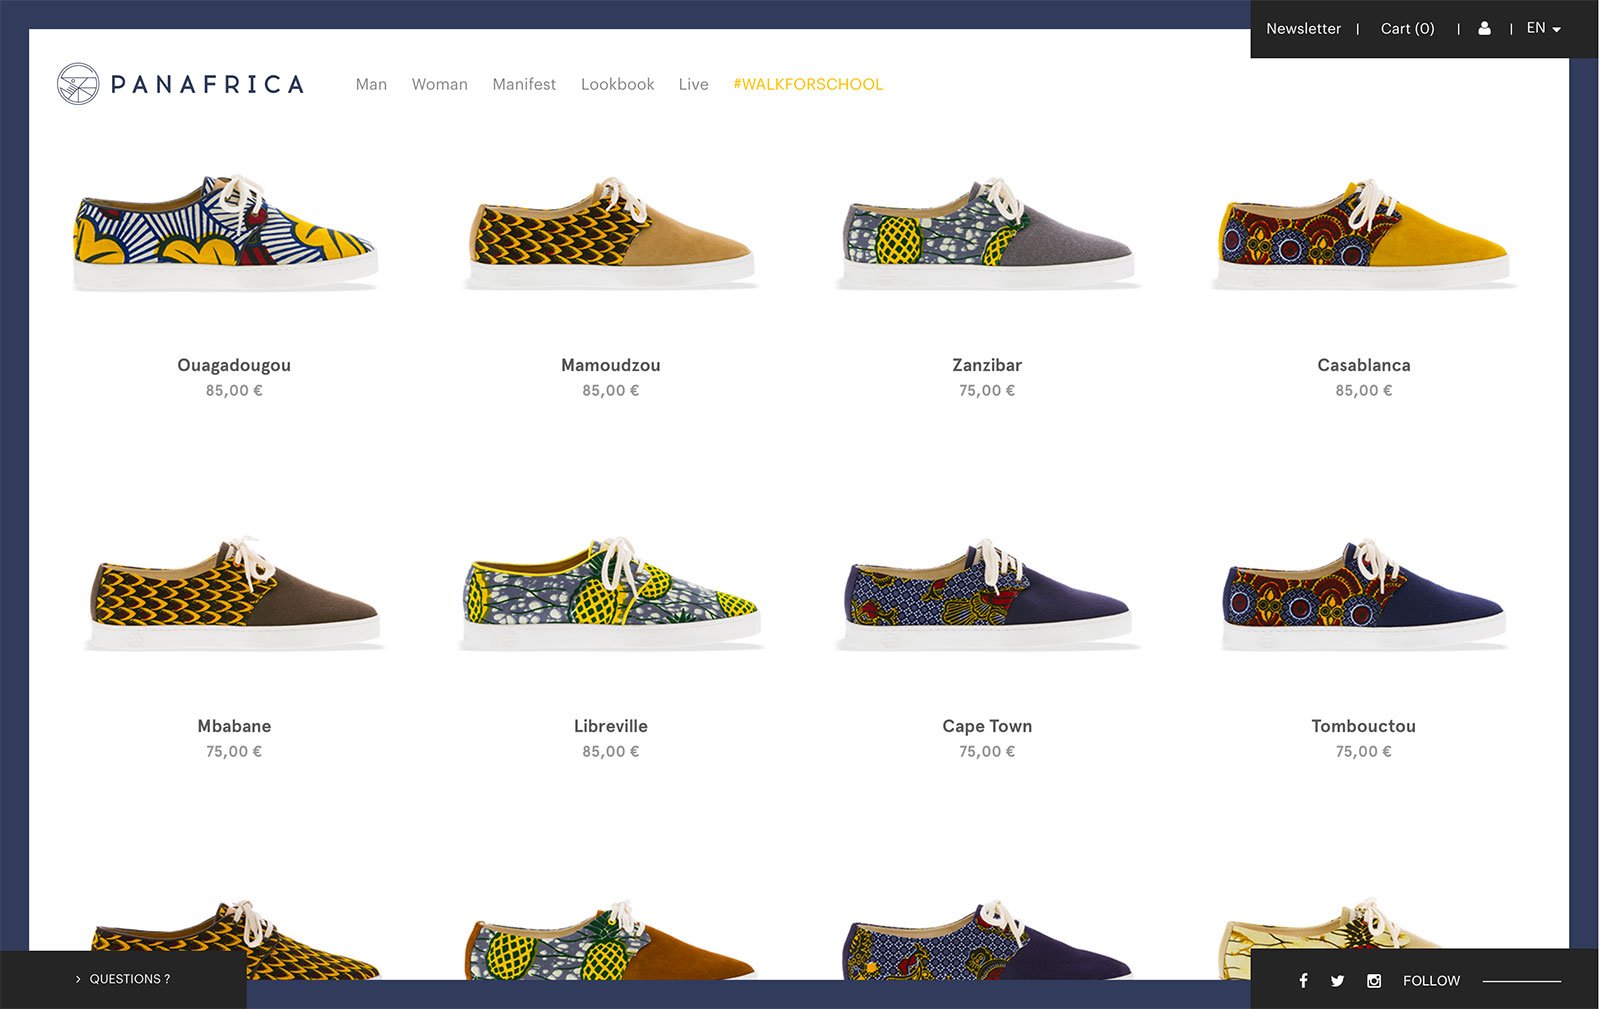Click the 75,00 € price under Zanzibar
The width and height of the screenshot is (1600, 1009).
point(987,391)
